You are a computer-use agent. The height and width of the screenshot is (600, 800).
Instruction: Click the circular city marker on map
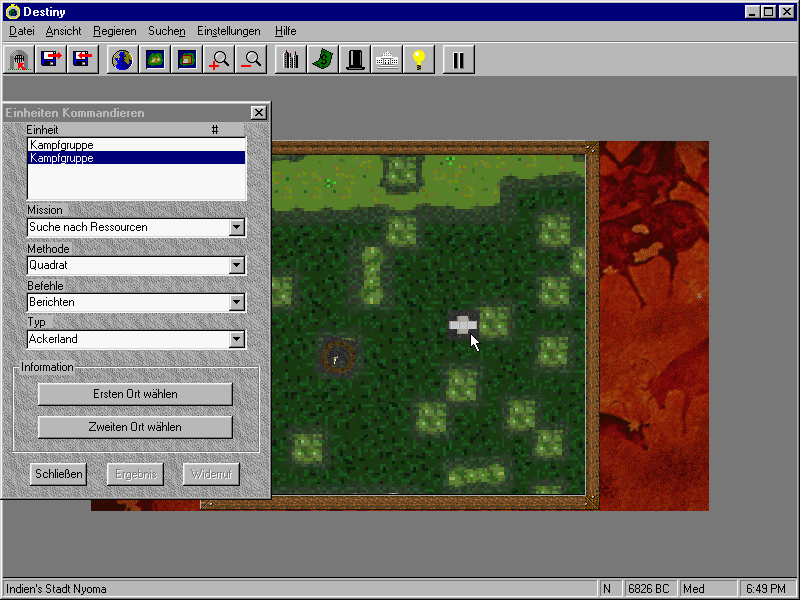point(338,358)
